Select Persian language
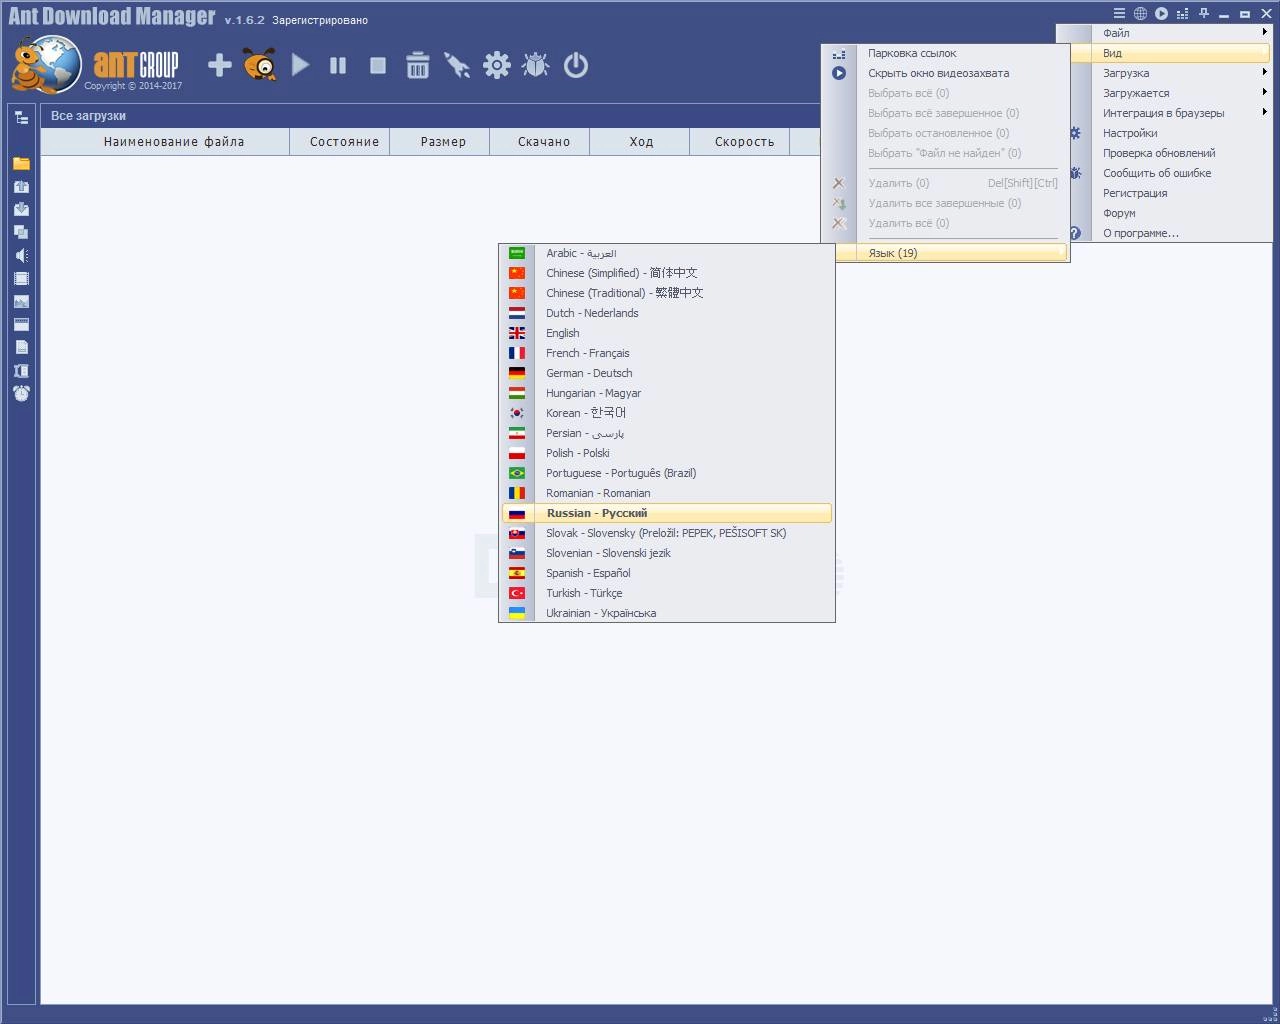1280x1024 pixels. click(x=667, y=433)
